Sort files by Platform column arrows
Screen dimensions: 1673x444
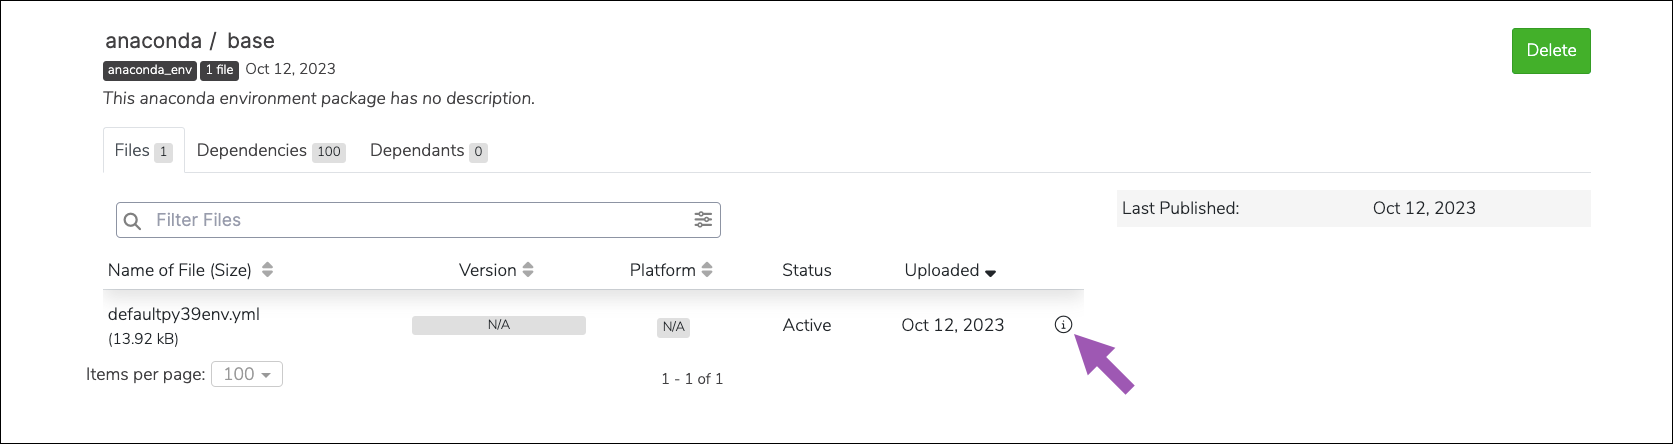[x=707, y=270]
